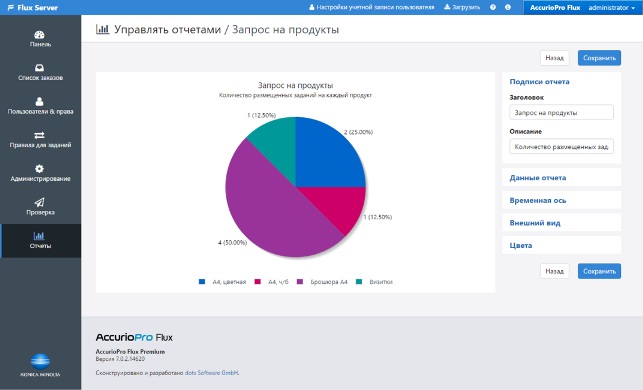
Task: Go to Пользователи & права user icon
Action: [x=39, y=102]
